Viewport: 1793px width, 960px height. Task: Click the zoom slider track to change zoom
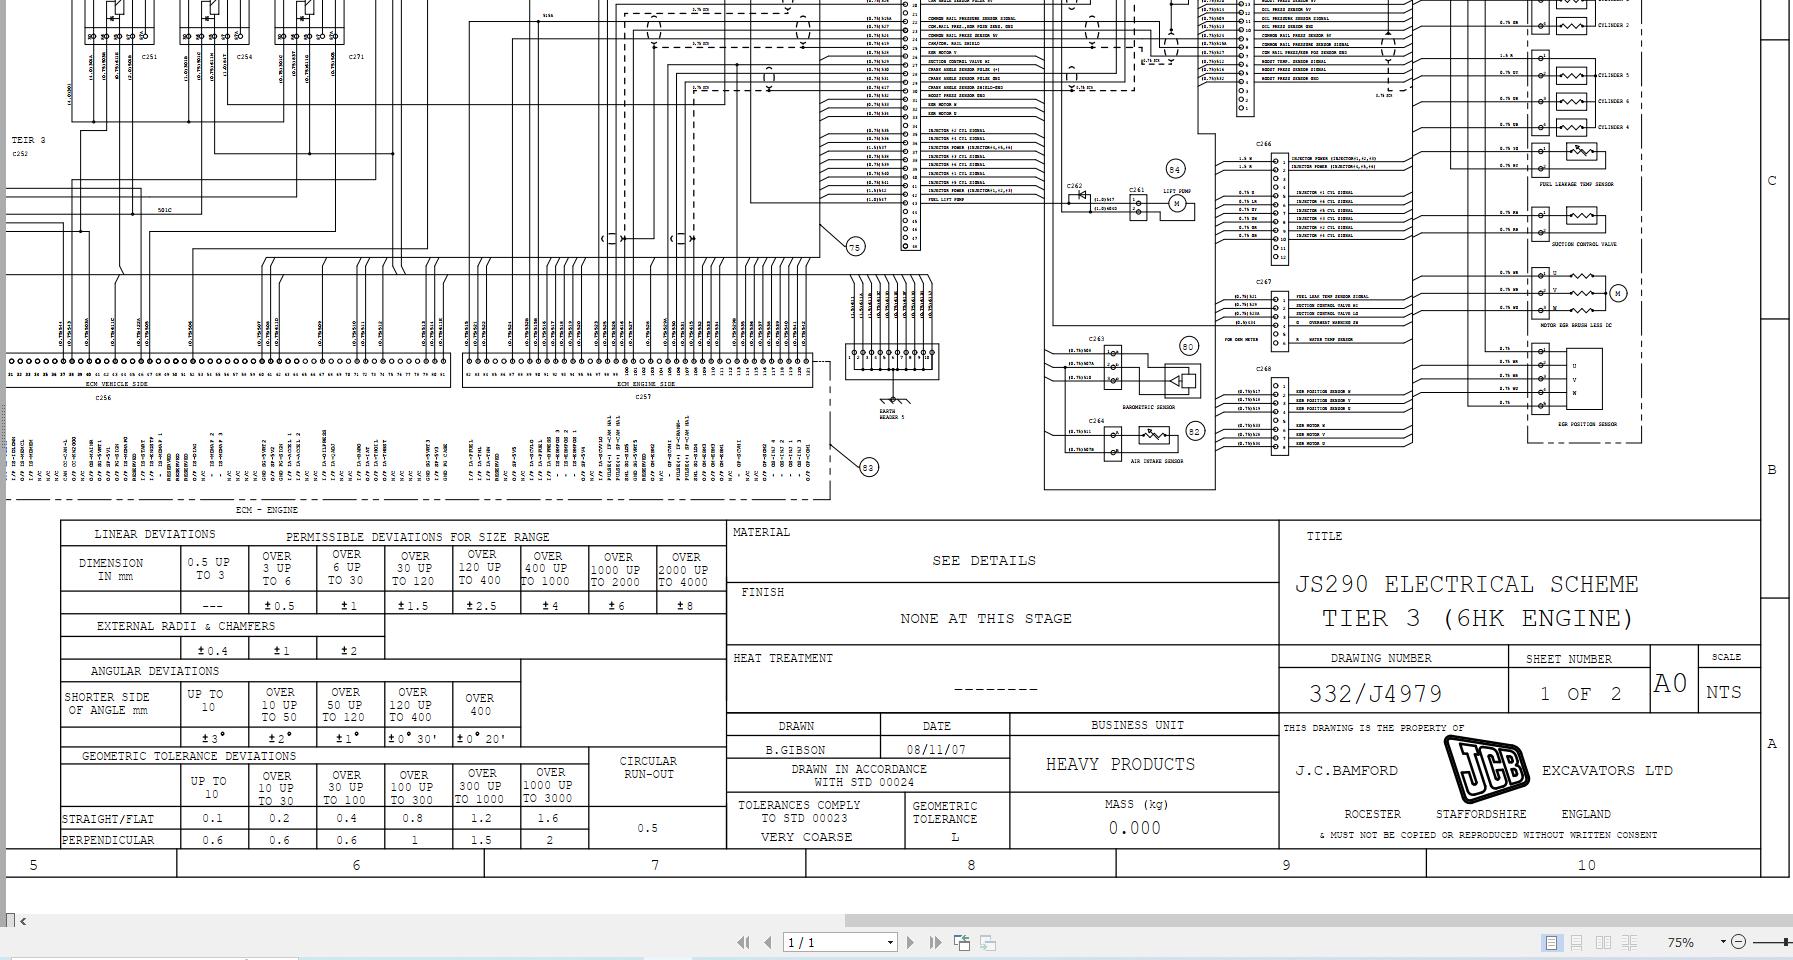[1765, 942]
